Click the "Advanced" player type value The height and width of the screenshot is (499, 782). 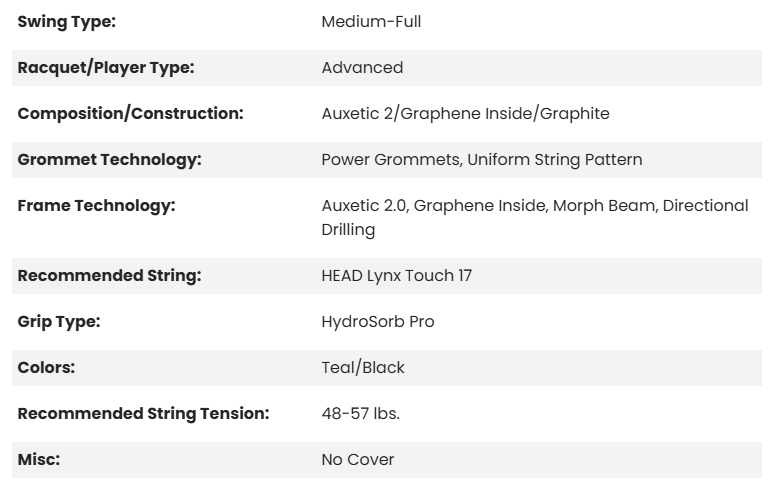[x=362, y=68]
